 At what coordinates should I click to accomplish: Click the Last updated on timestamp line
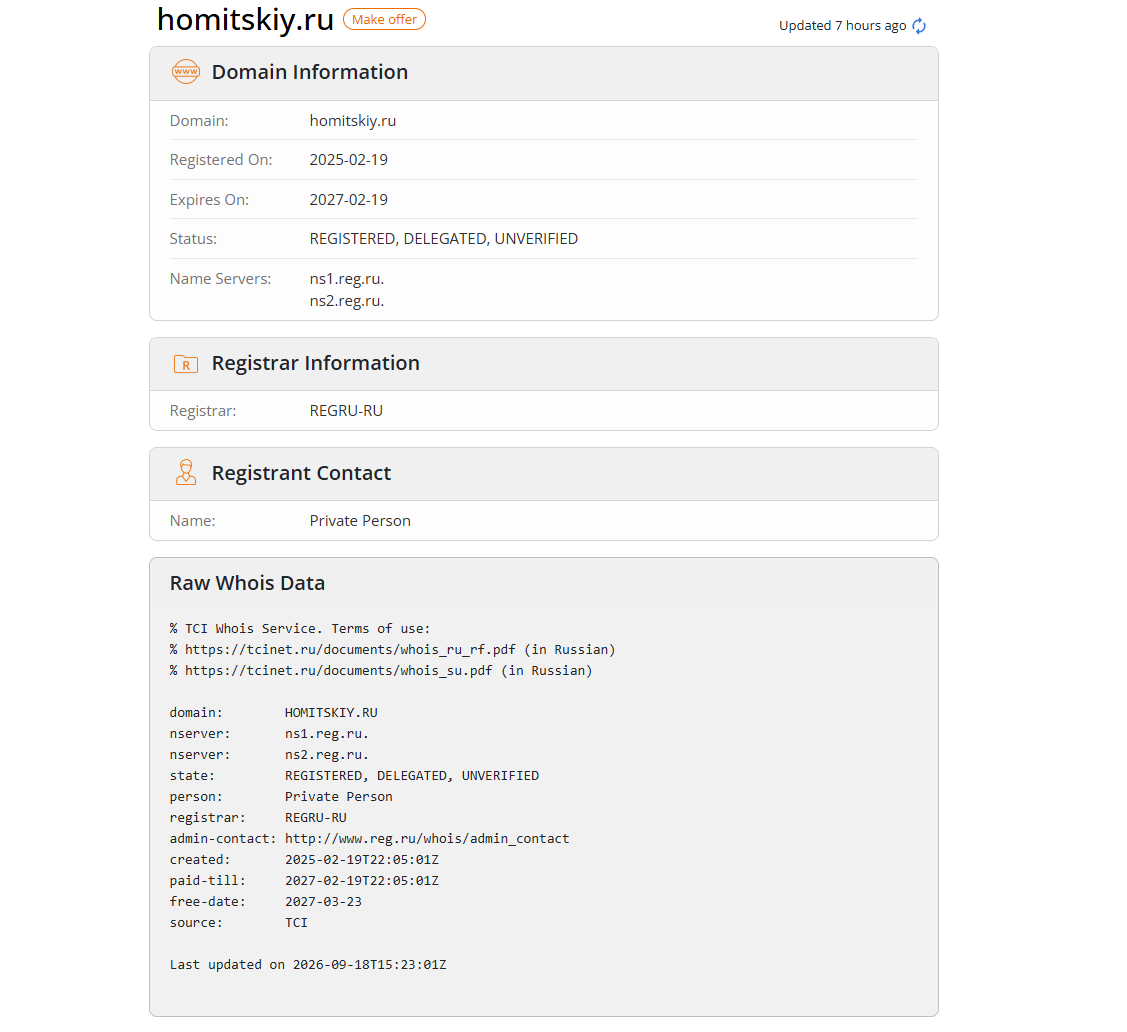click(308, 964)
